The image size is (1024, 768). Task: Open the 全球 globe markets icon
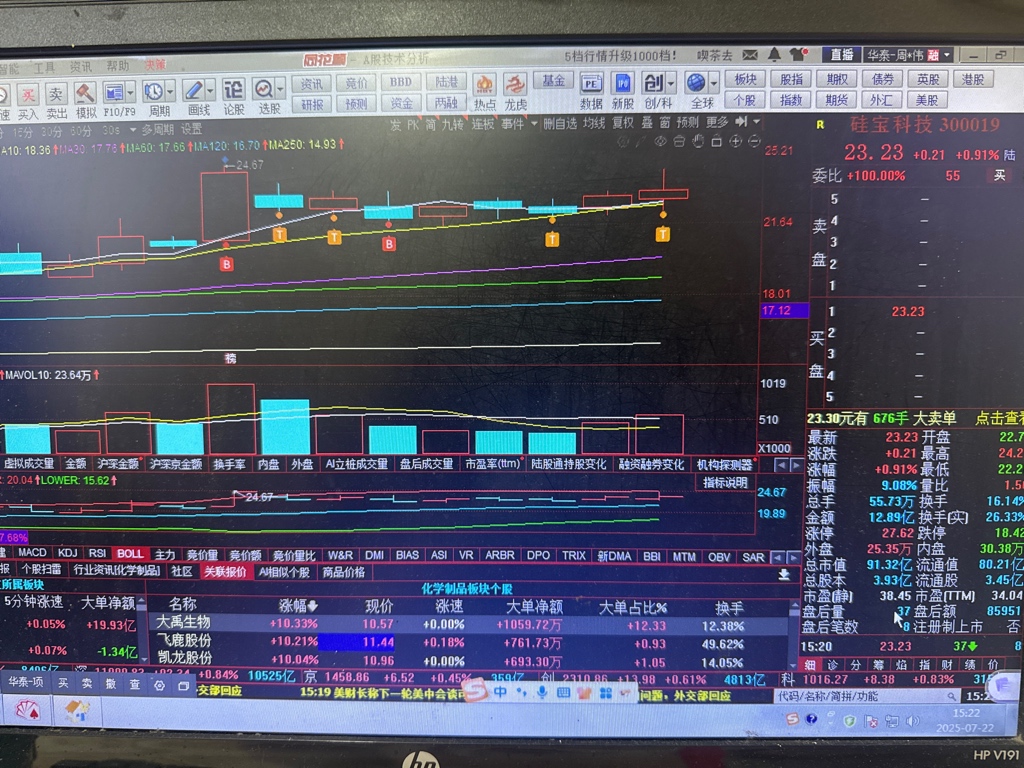click(x=696, y=83)
